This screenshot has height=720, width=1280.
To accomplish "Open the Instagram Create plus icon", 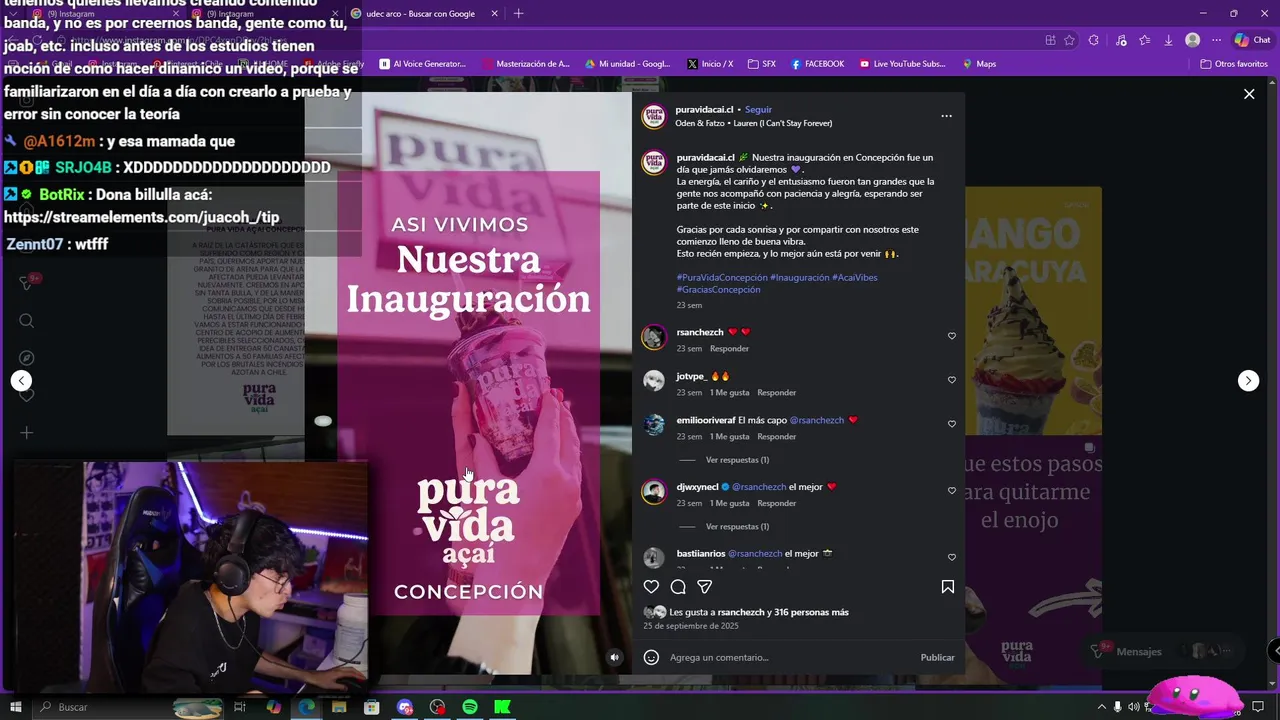I will click(x=27, y=433).
